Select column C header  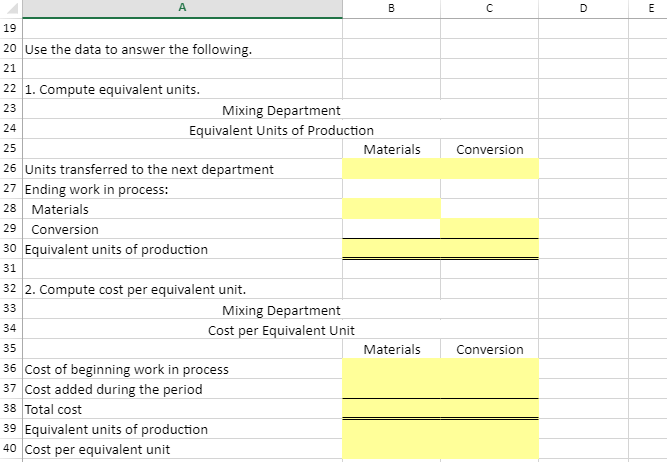(x=489, y=8)
